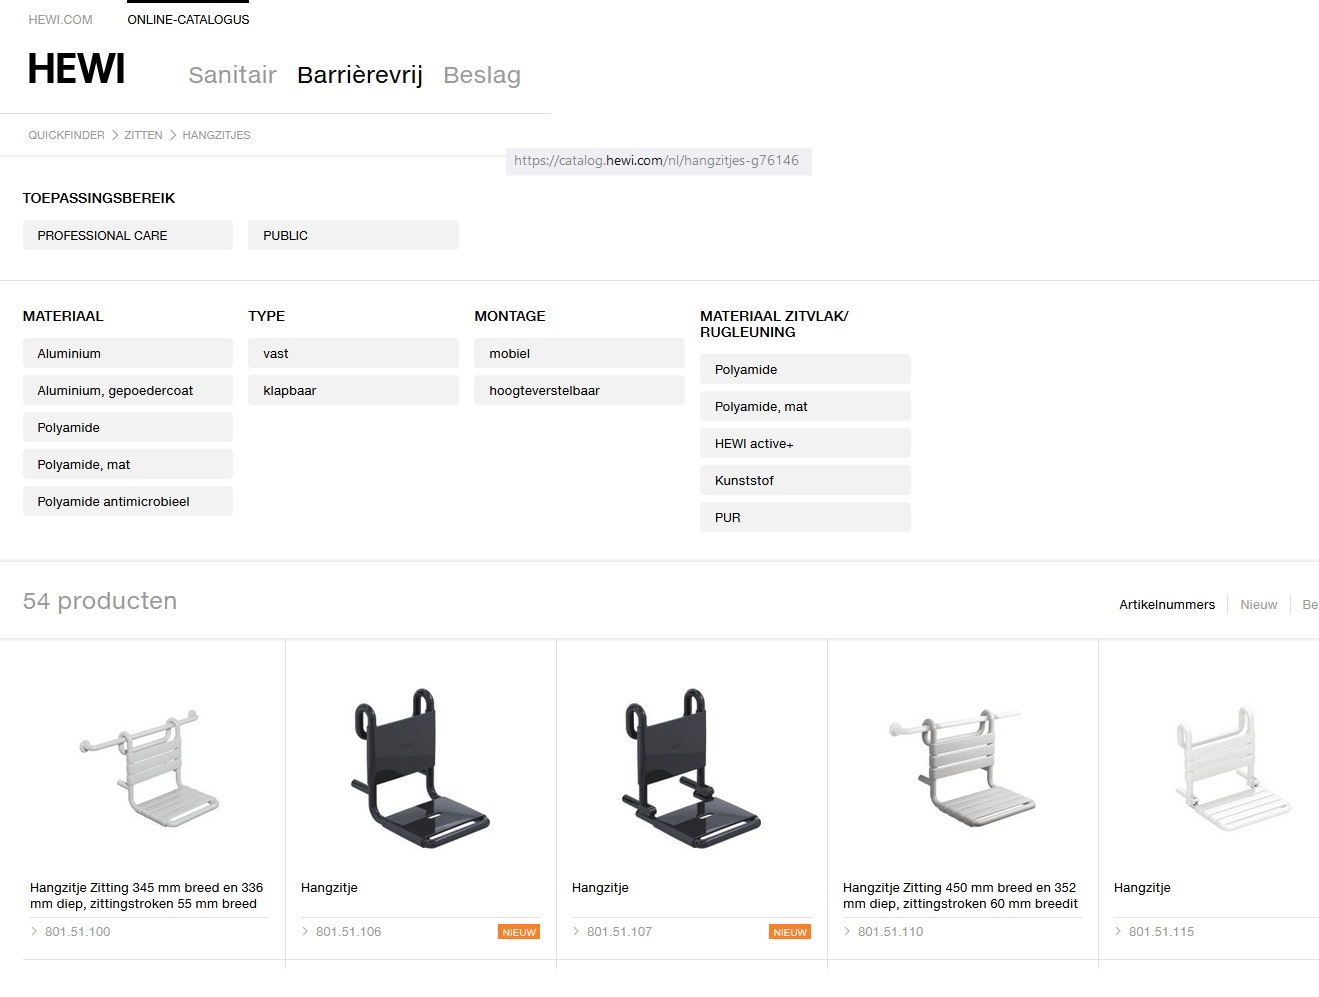Click the arrow next to 801.51.115
This screenshot has width=1319, height=997.
pyautogui.click(x=1118, y=932)
